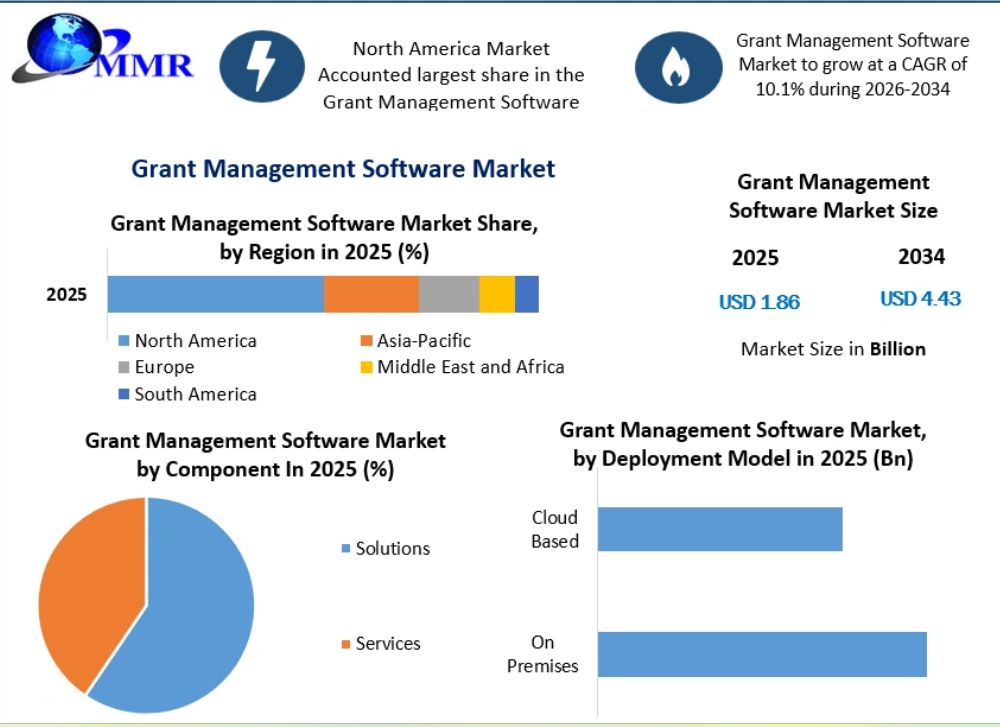Click the dark blue South America segment
The image size is (1000, 727).
(527, 294)
